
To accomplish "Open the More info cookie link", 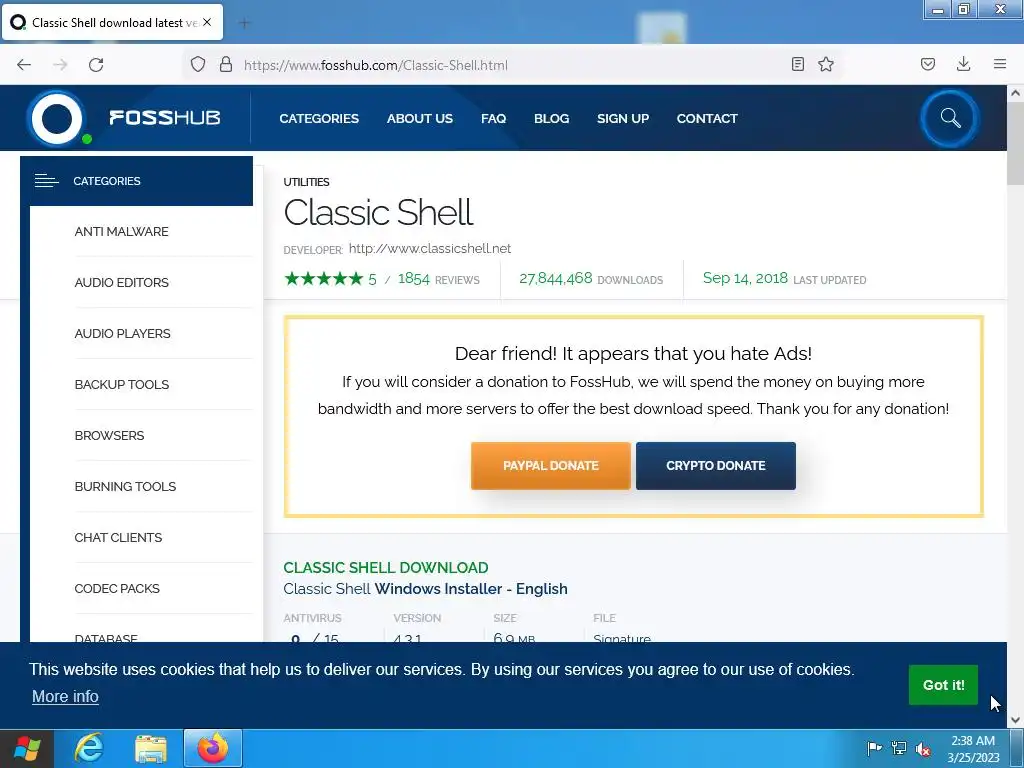I will coord(65,697).
